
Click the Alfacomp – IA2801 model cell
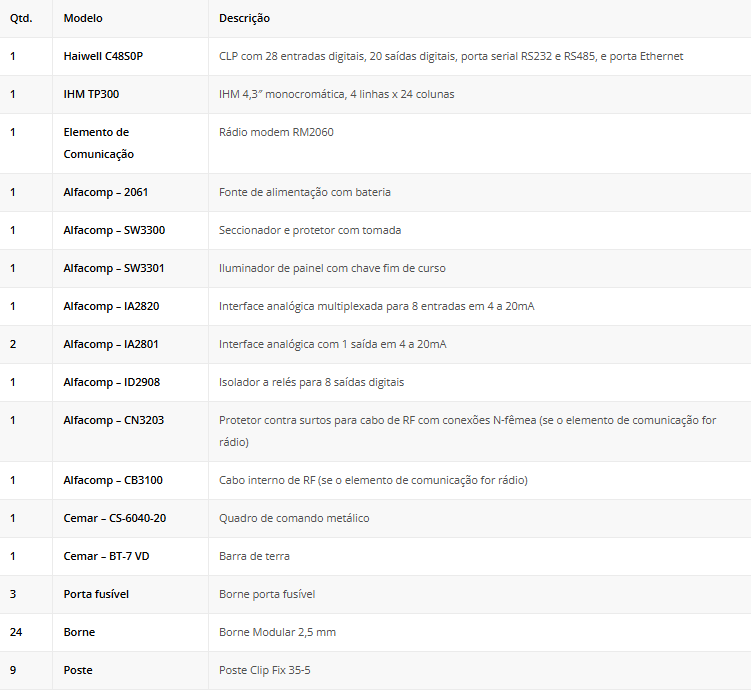point(111,344)
